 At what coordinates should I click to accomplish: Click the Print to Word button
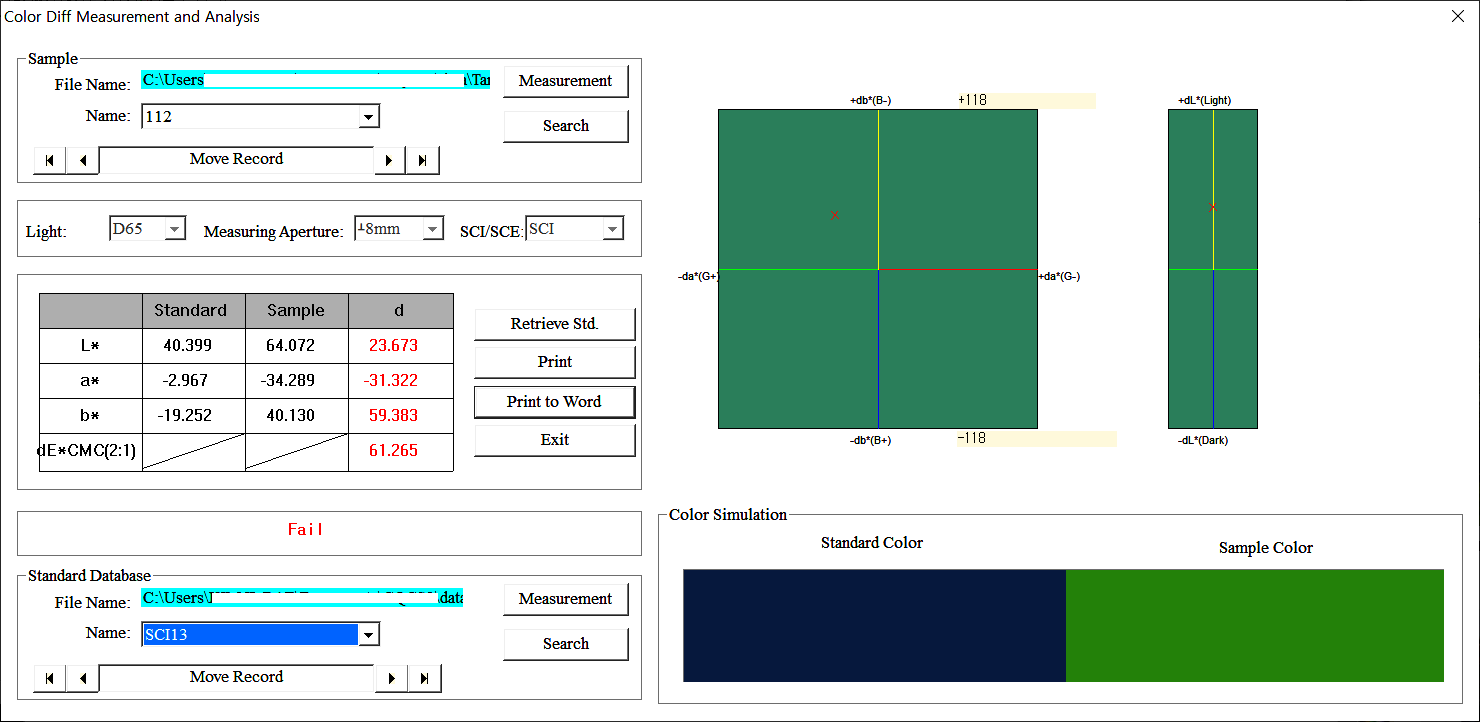pyautogui.click(x=554, y=402)
